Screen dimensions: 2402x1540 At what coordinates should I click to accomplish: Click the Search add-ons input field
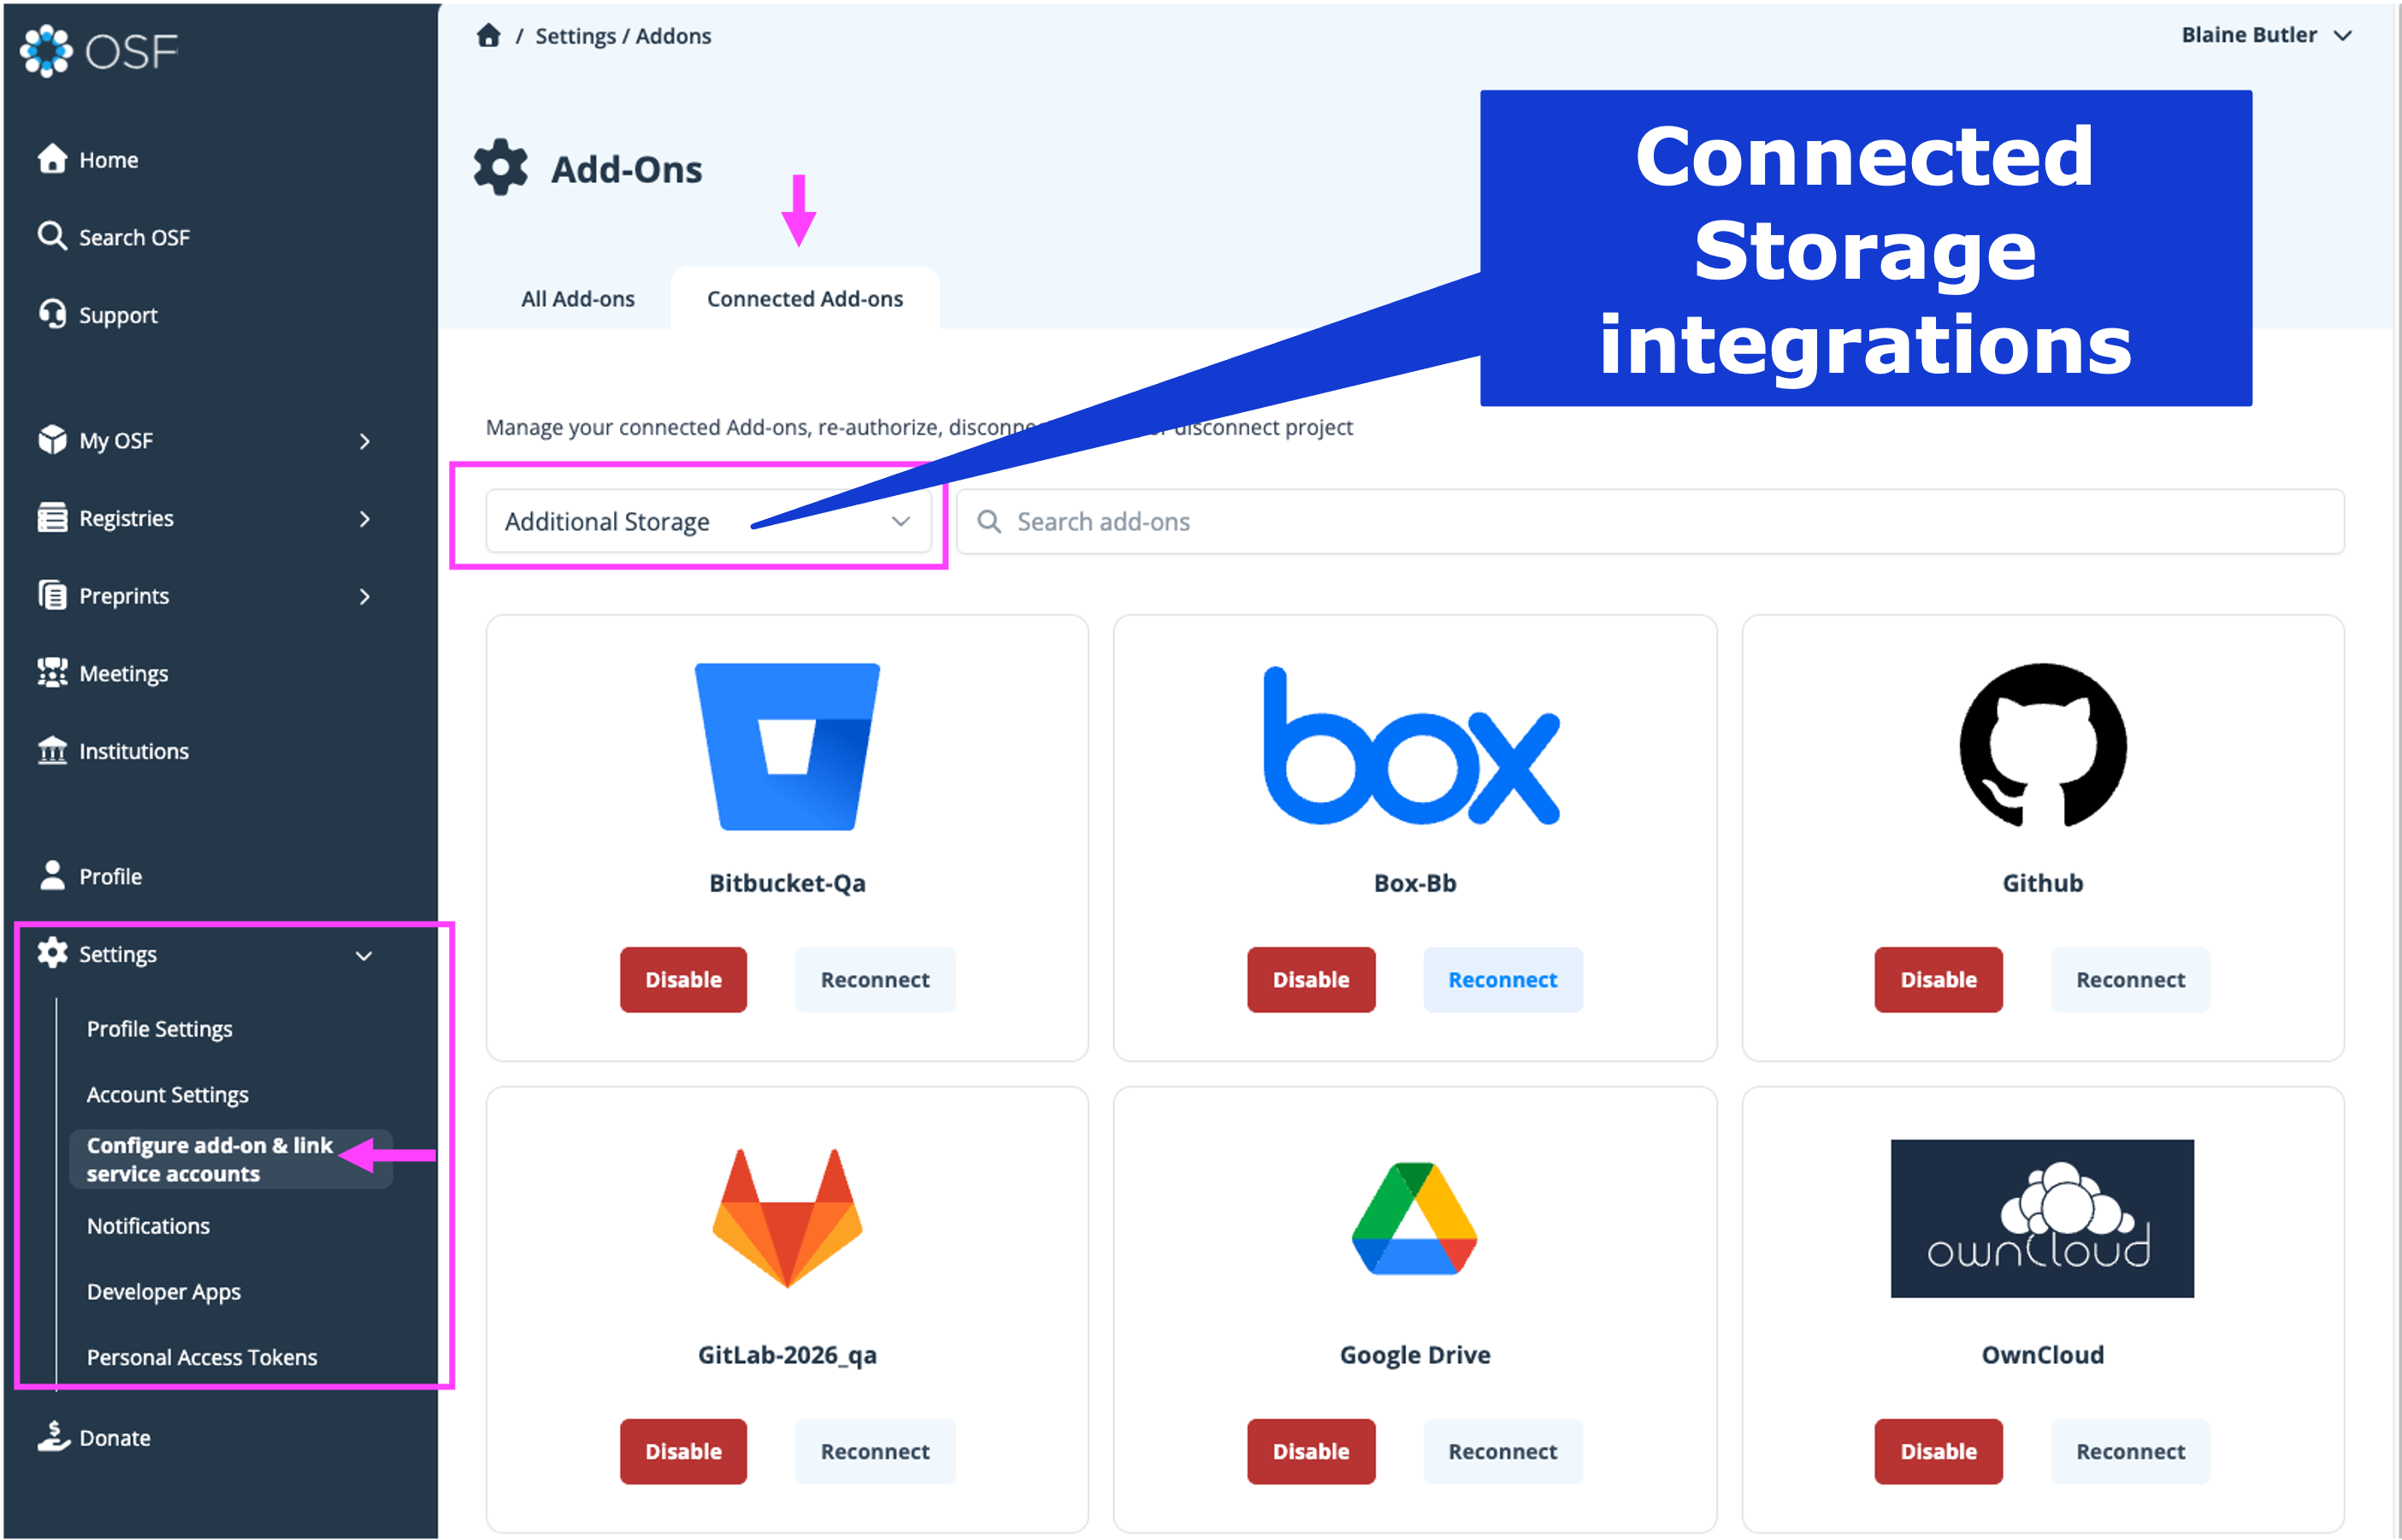click(x=1650, y=521)
